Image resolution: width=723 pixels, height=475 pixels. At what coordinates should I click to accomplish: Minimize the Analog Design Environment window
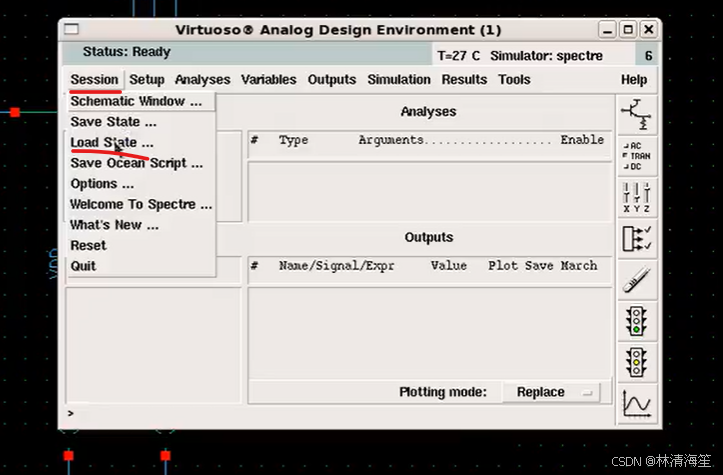coord(607,30)
